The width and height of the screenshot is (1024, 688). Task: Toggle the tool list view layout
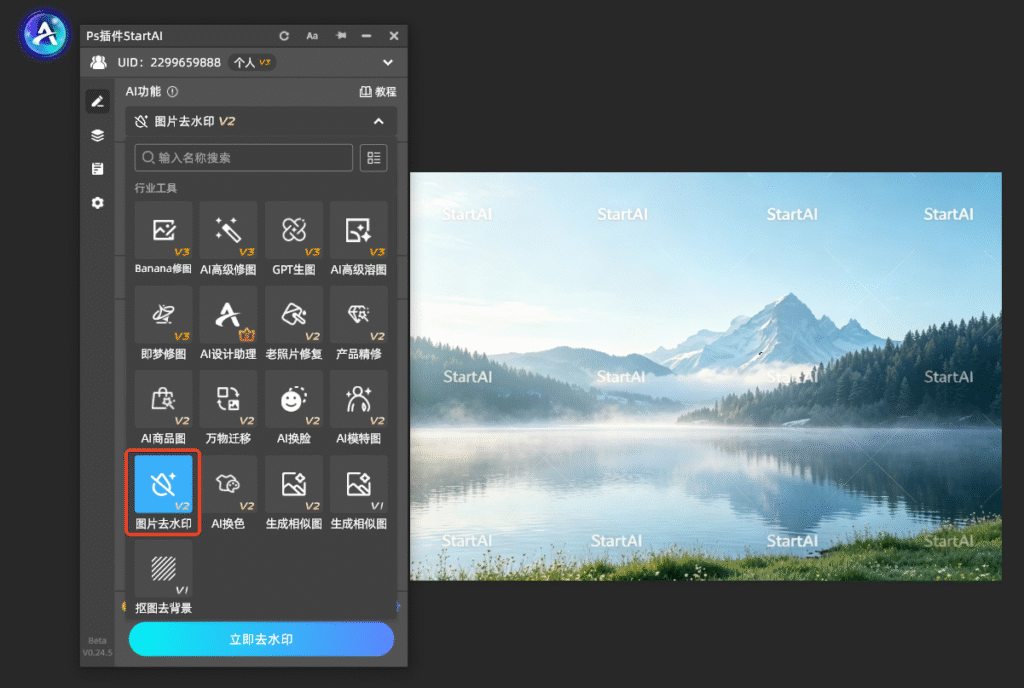pos(374,158)
